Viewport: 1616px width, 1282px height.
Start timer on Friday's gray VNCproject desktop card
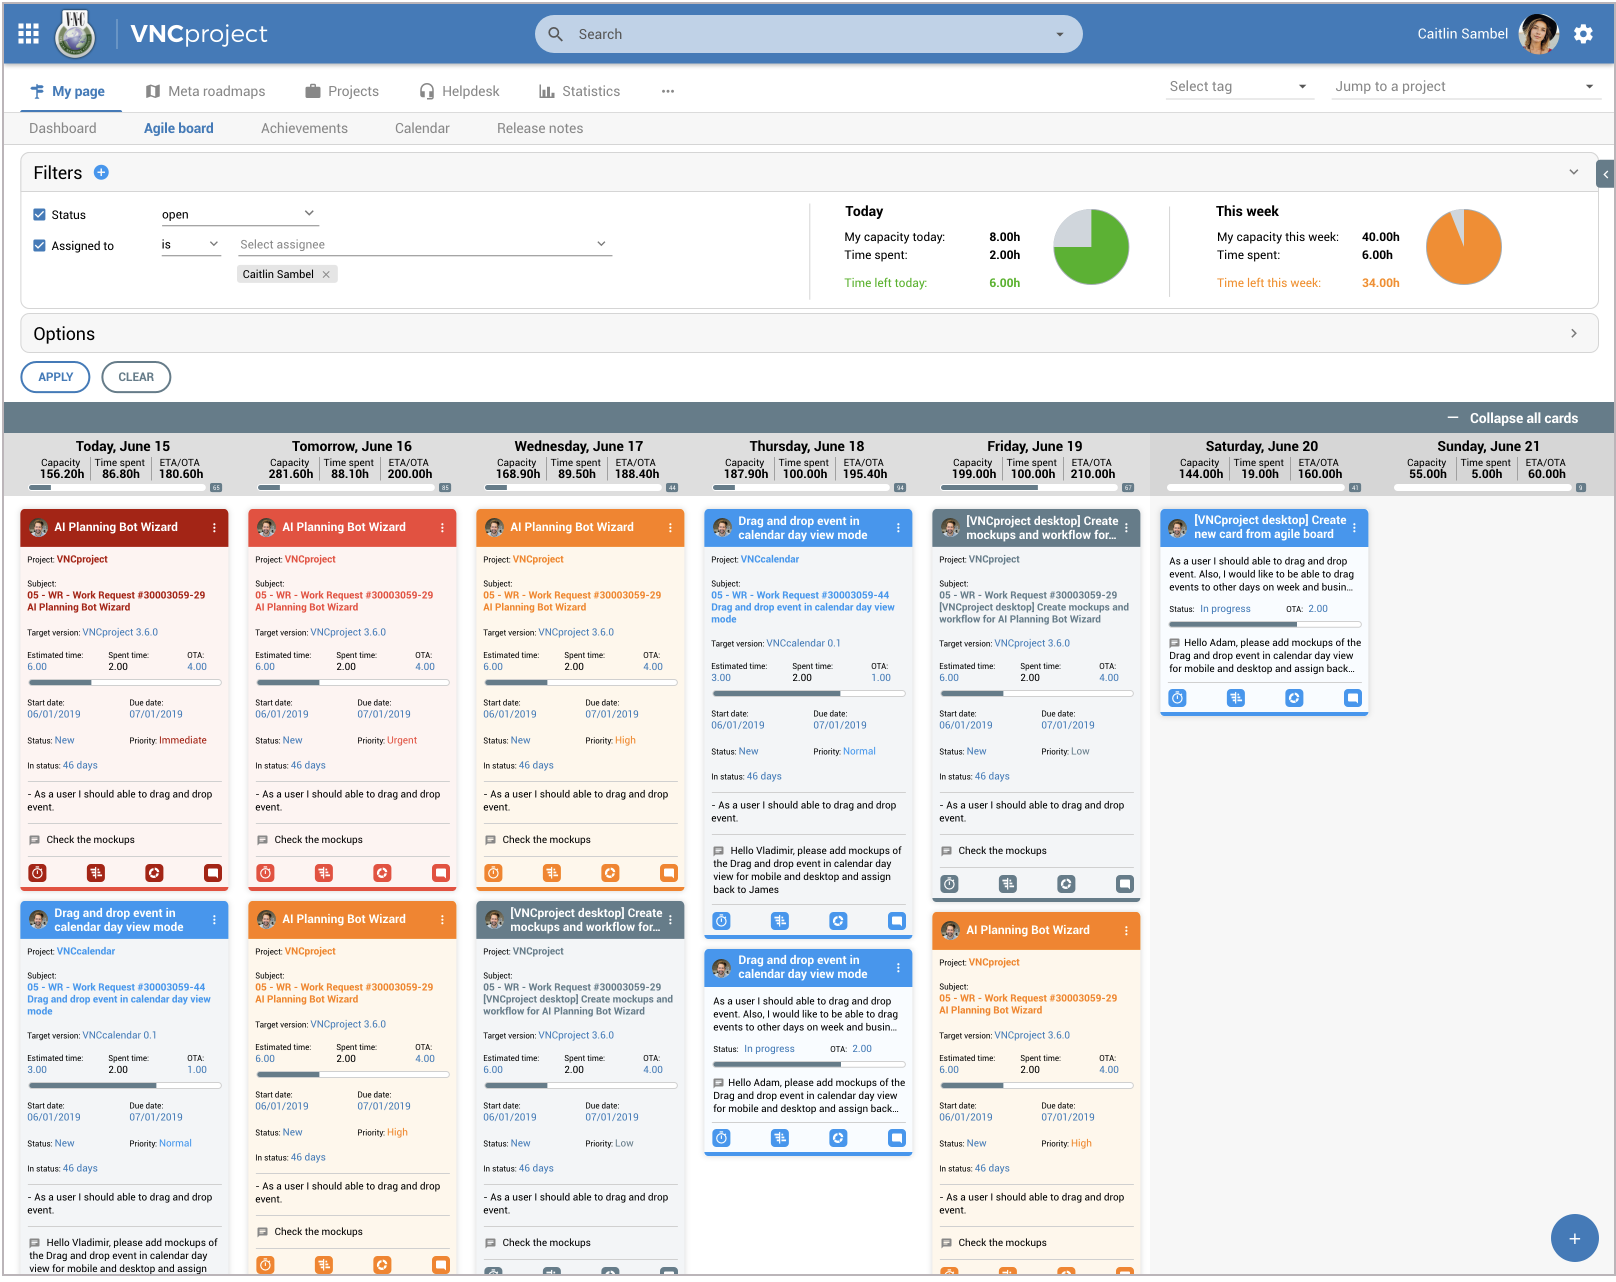[949, 884]
